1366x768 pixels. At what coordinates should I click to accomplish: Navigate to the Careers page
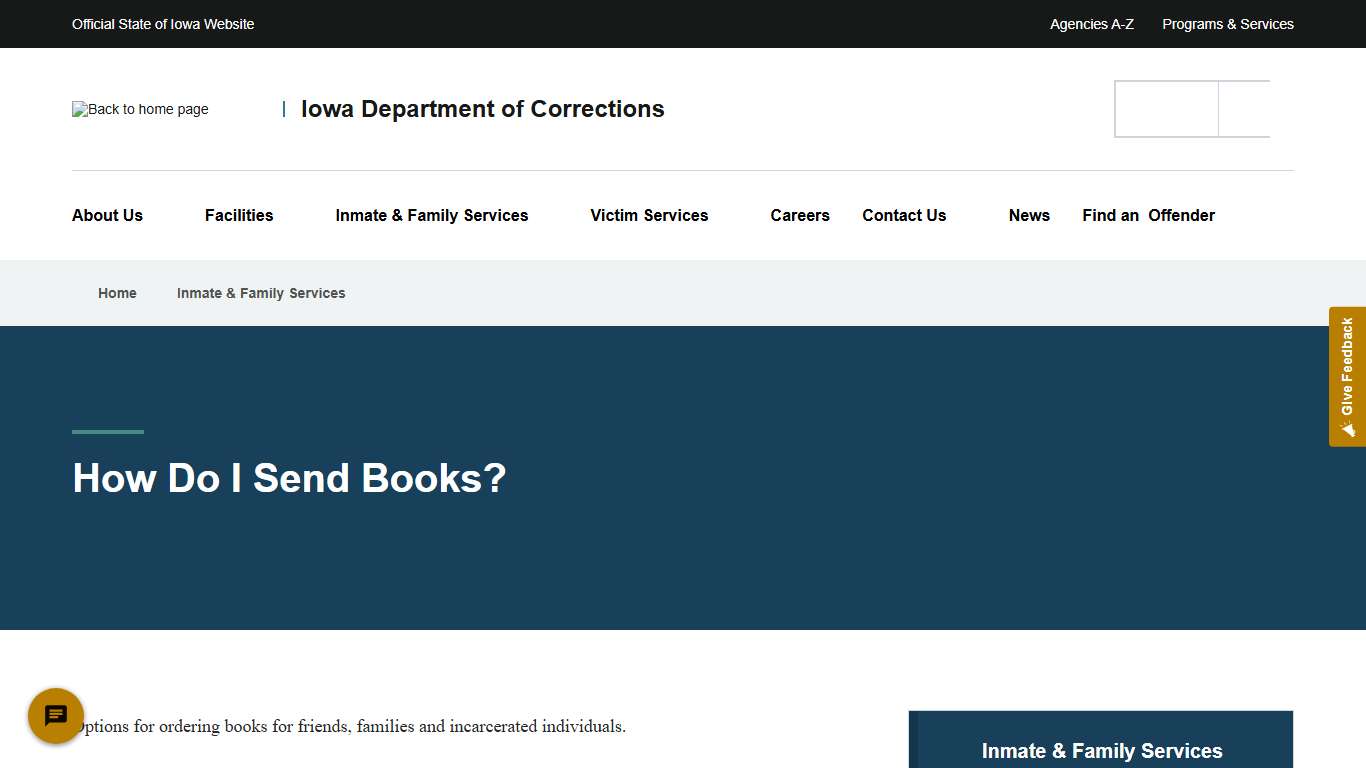800,215
